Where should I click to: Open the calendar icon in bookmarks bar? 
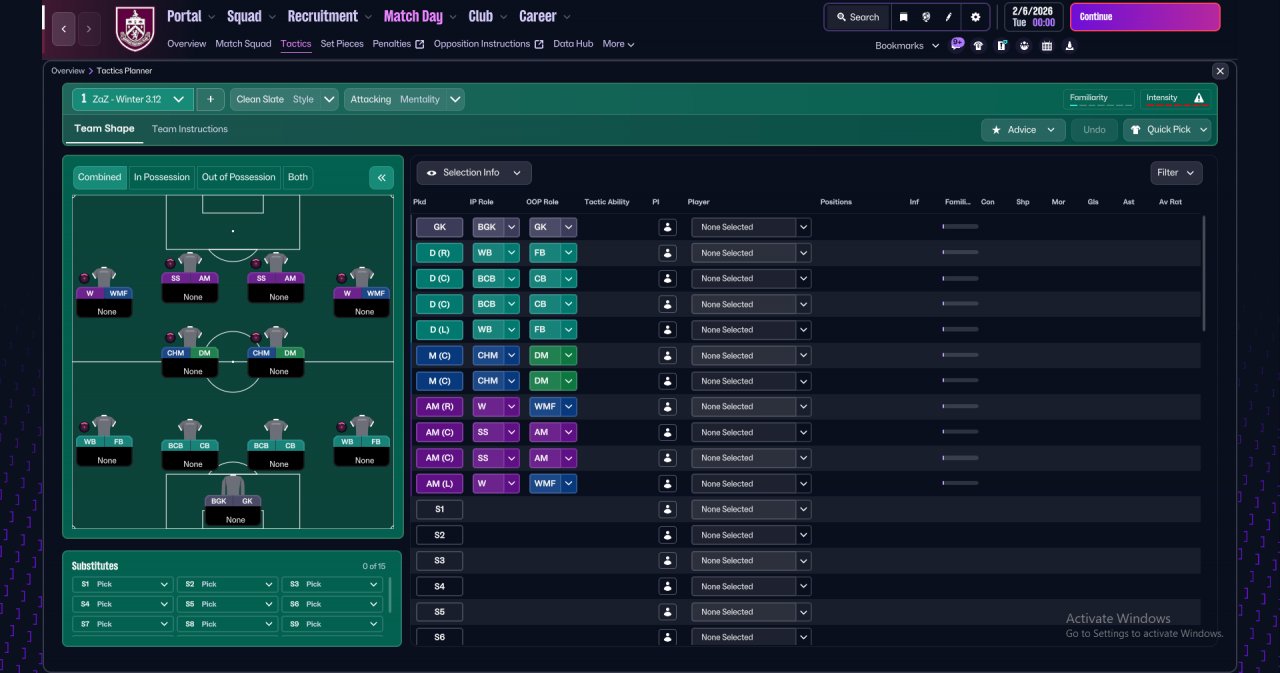click(1047, 45)
